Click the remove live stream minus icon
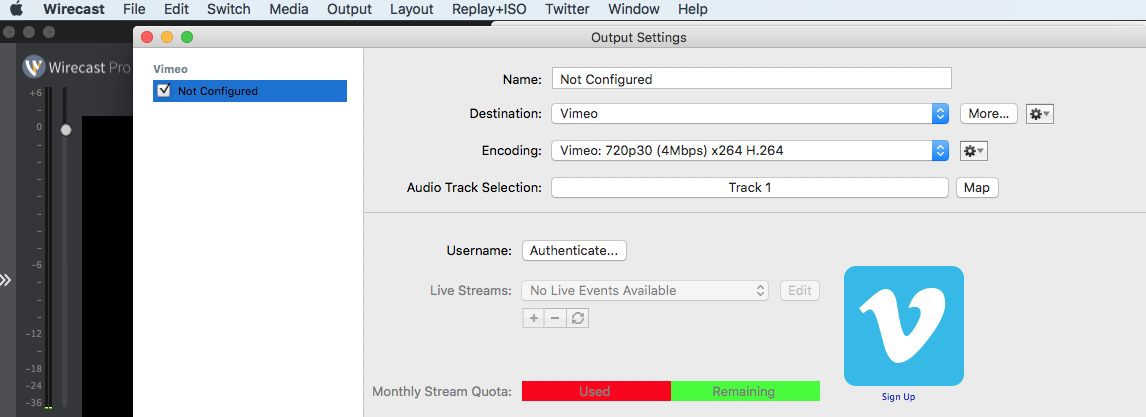The width and height of the screenshot is (1146, 417). coord(556,318)
